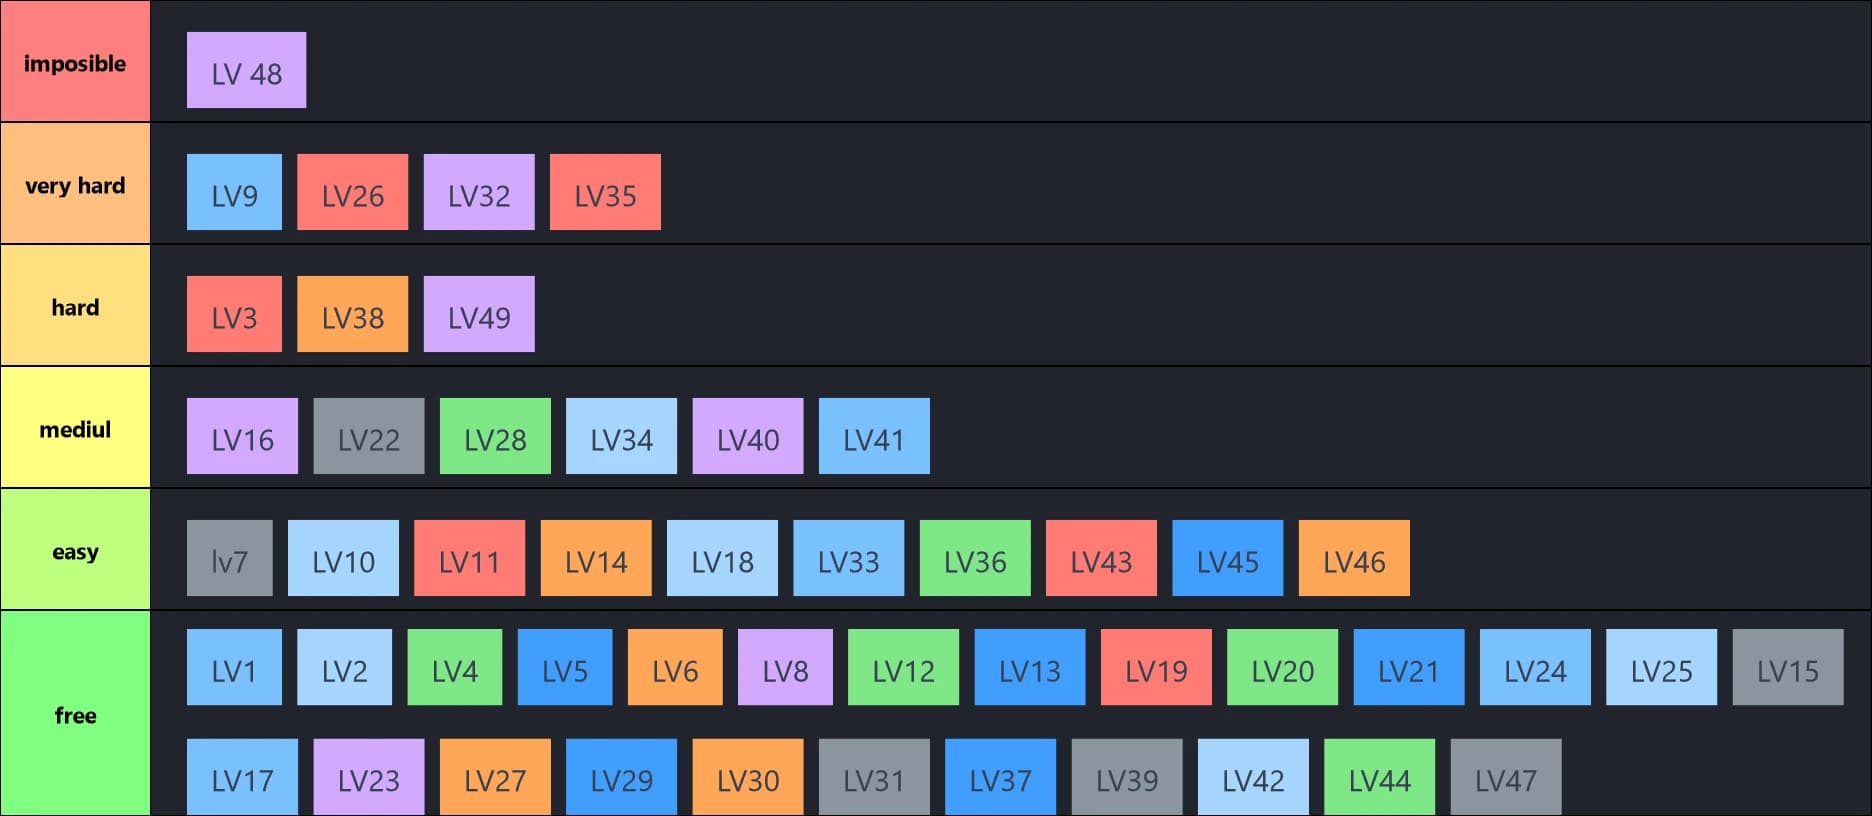Click the gray LV22 tile
This screenshot has width=1872, height=816.
368,436
